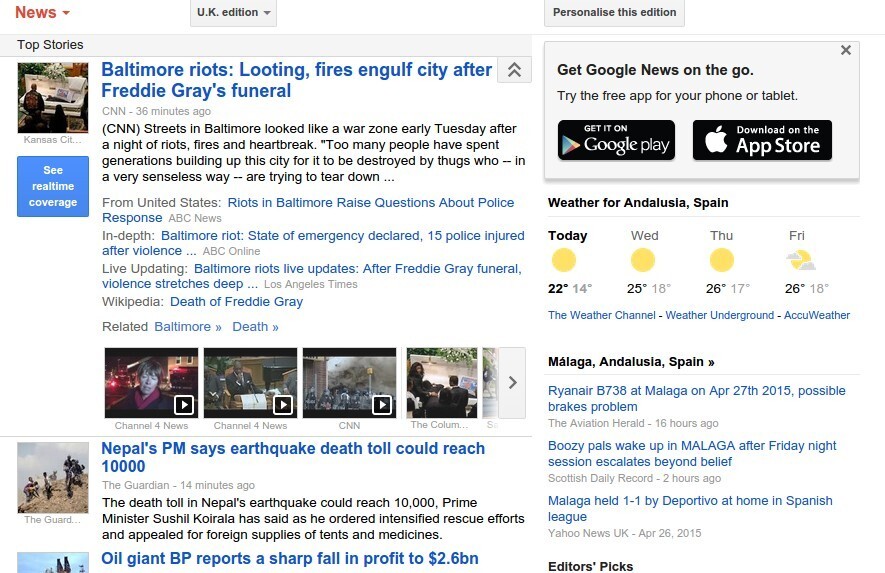The width and height of the screenshot is (885, 573).
Task: Open Málaga, Andalusia, Spain section
Action: click(631, 362)
